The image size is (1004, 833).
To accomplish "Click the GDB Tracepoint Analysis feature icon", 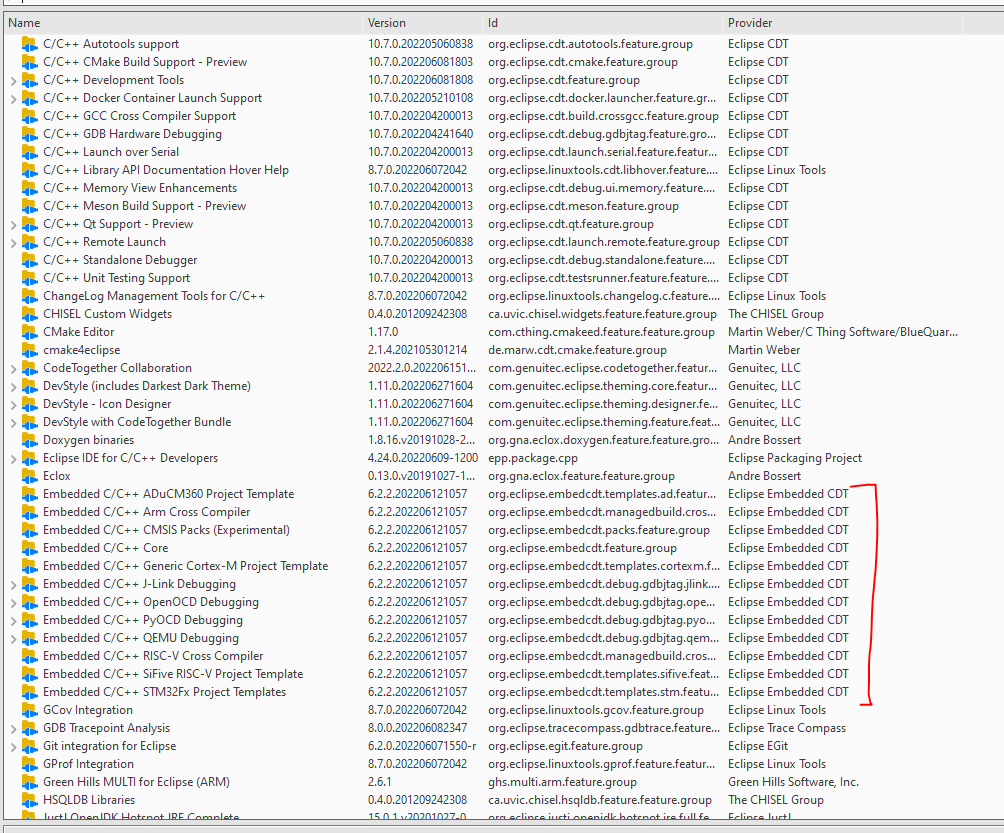I will [x=28, y=728].
